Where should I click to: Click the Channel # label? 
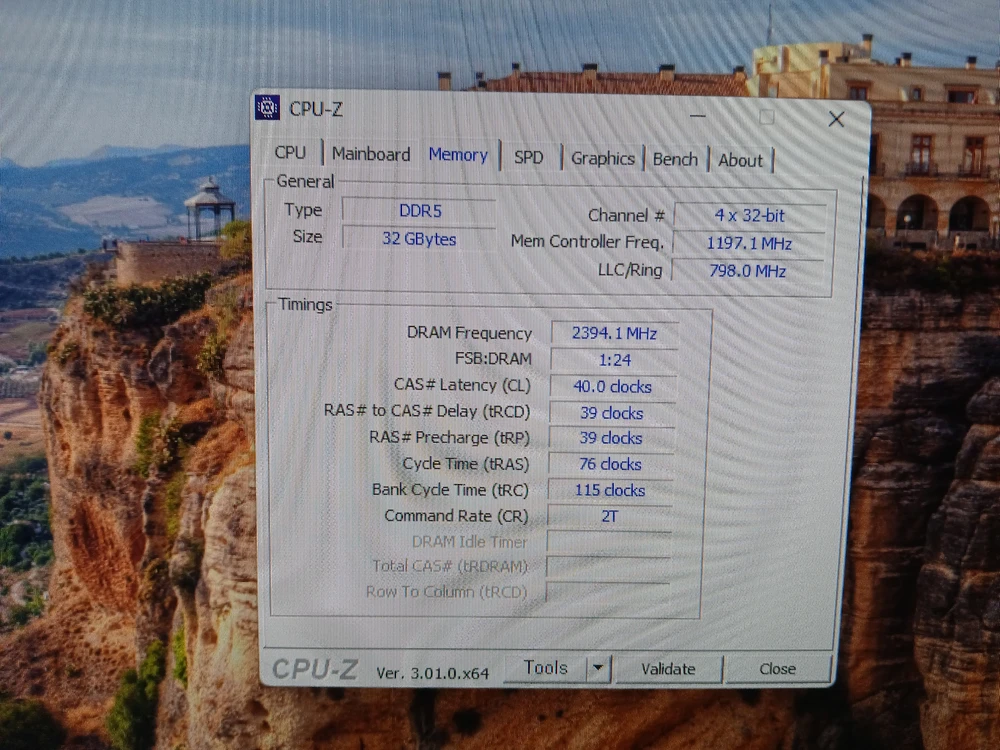pyautogui.click(x=626, y=216)
